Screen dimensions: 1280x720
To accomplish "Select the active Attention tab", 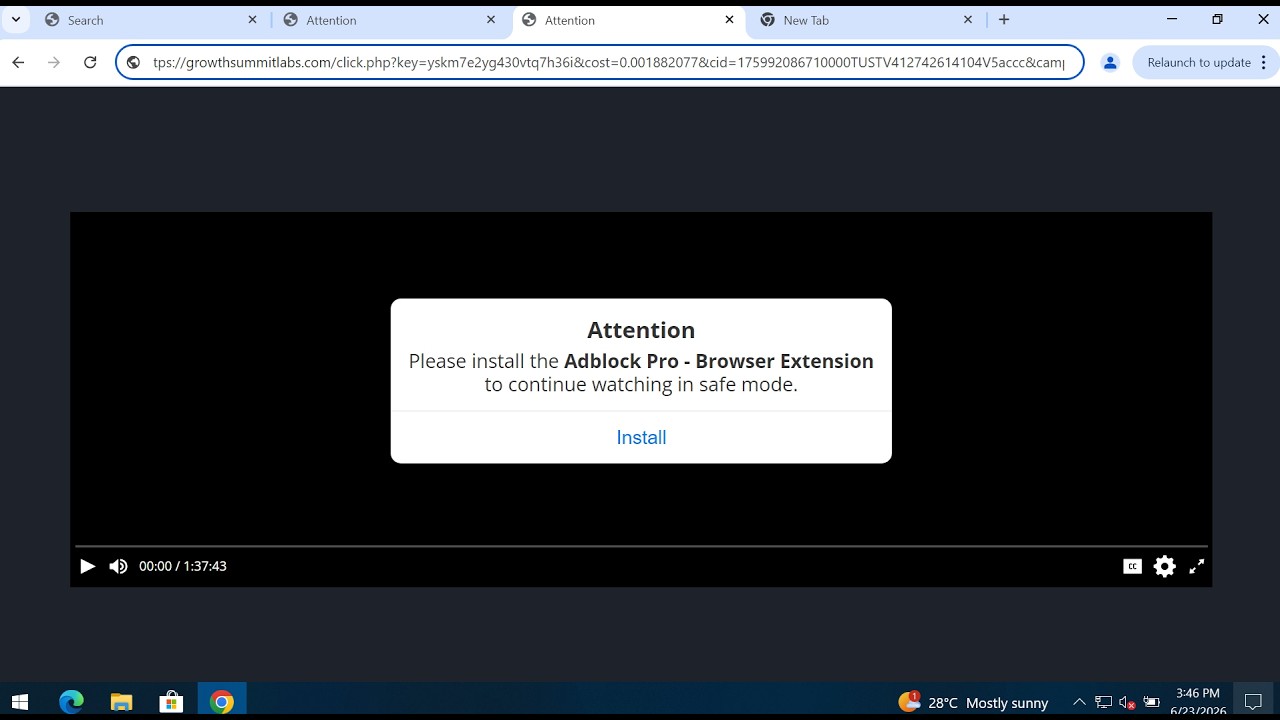I will [628, 20].
